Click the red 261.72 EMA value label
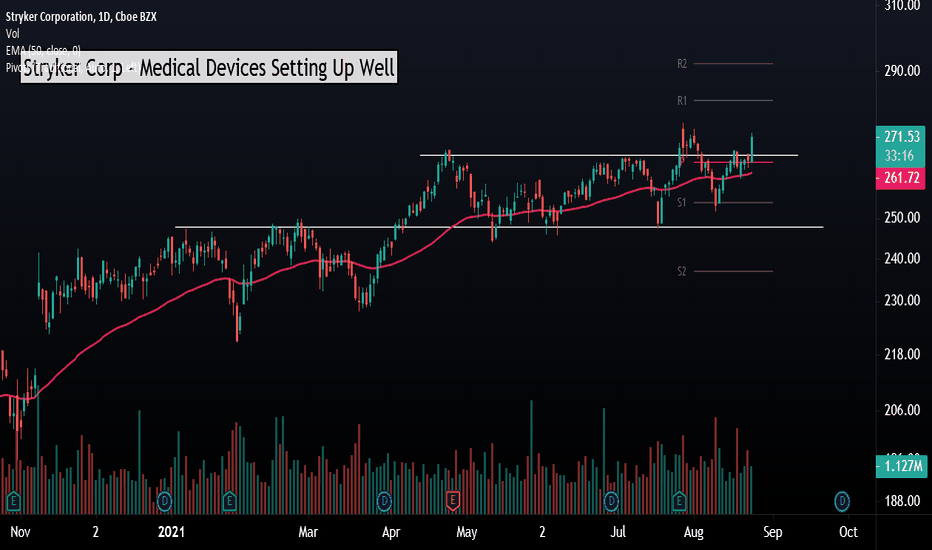932x550 pixels. tap(900, 178)
